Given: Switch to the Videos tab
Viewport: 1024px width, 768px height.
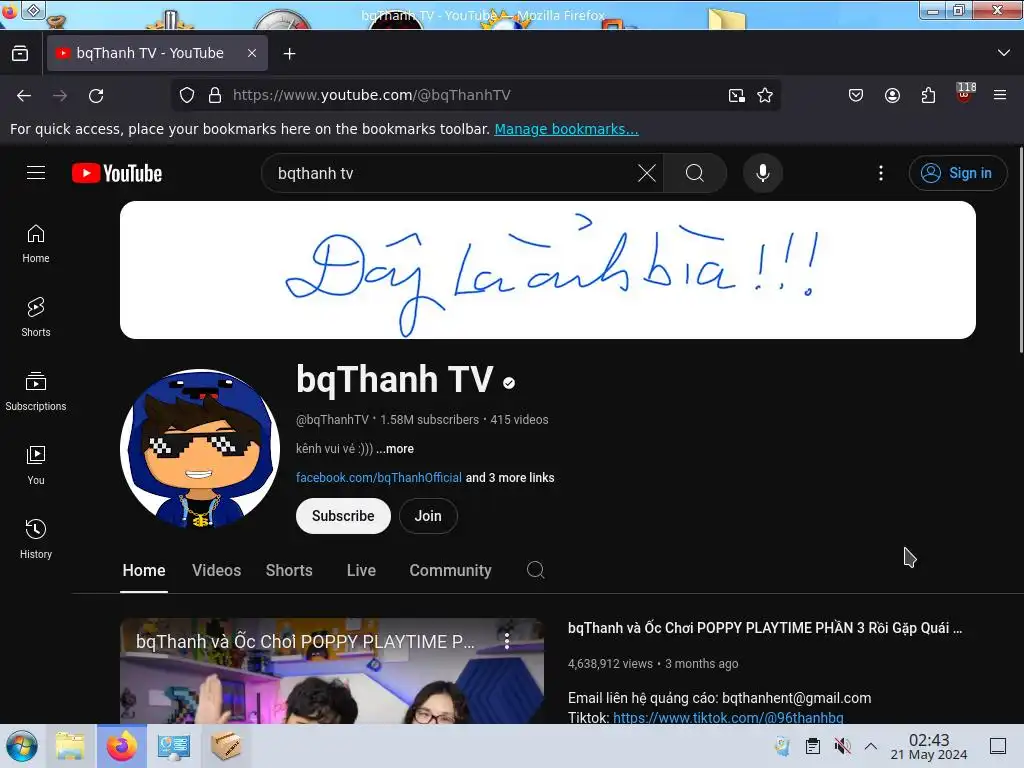Looking at the screenshot, I should (x=216, y=570).
